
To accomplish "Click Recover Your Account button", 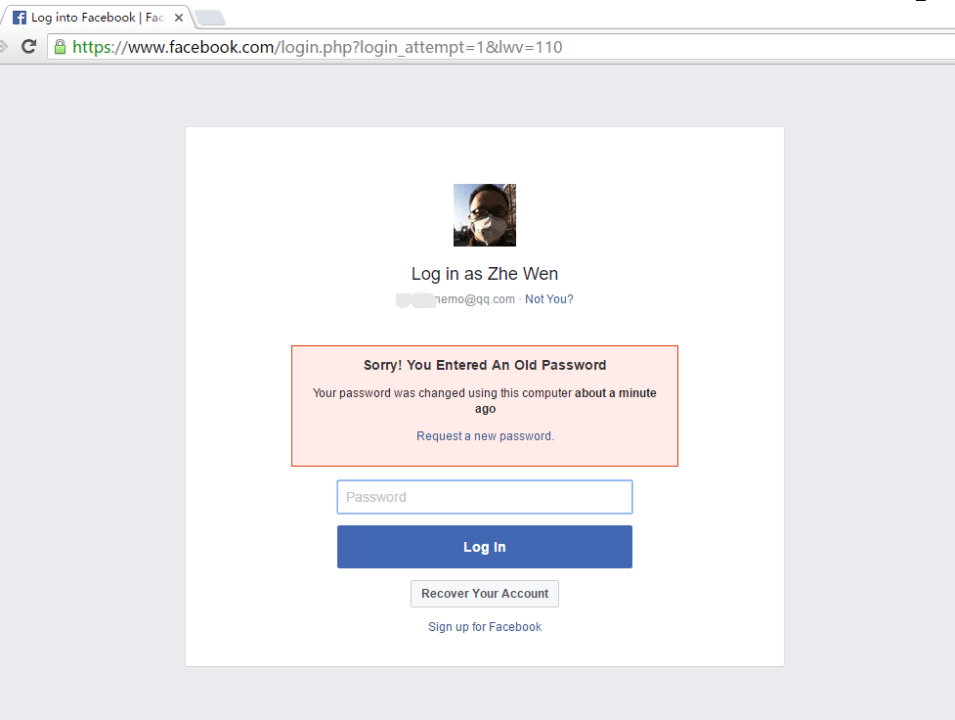I will 485,594.
